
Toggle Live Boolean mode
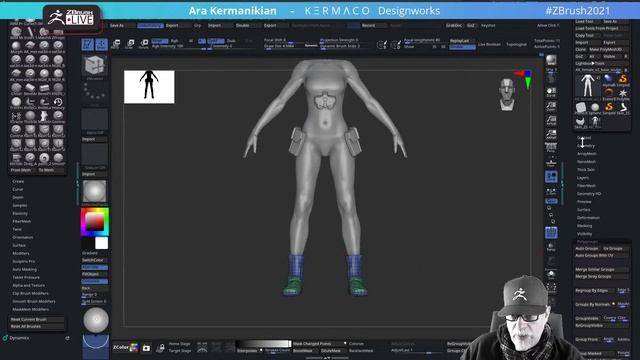tap(489, 44)
